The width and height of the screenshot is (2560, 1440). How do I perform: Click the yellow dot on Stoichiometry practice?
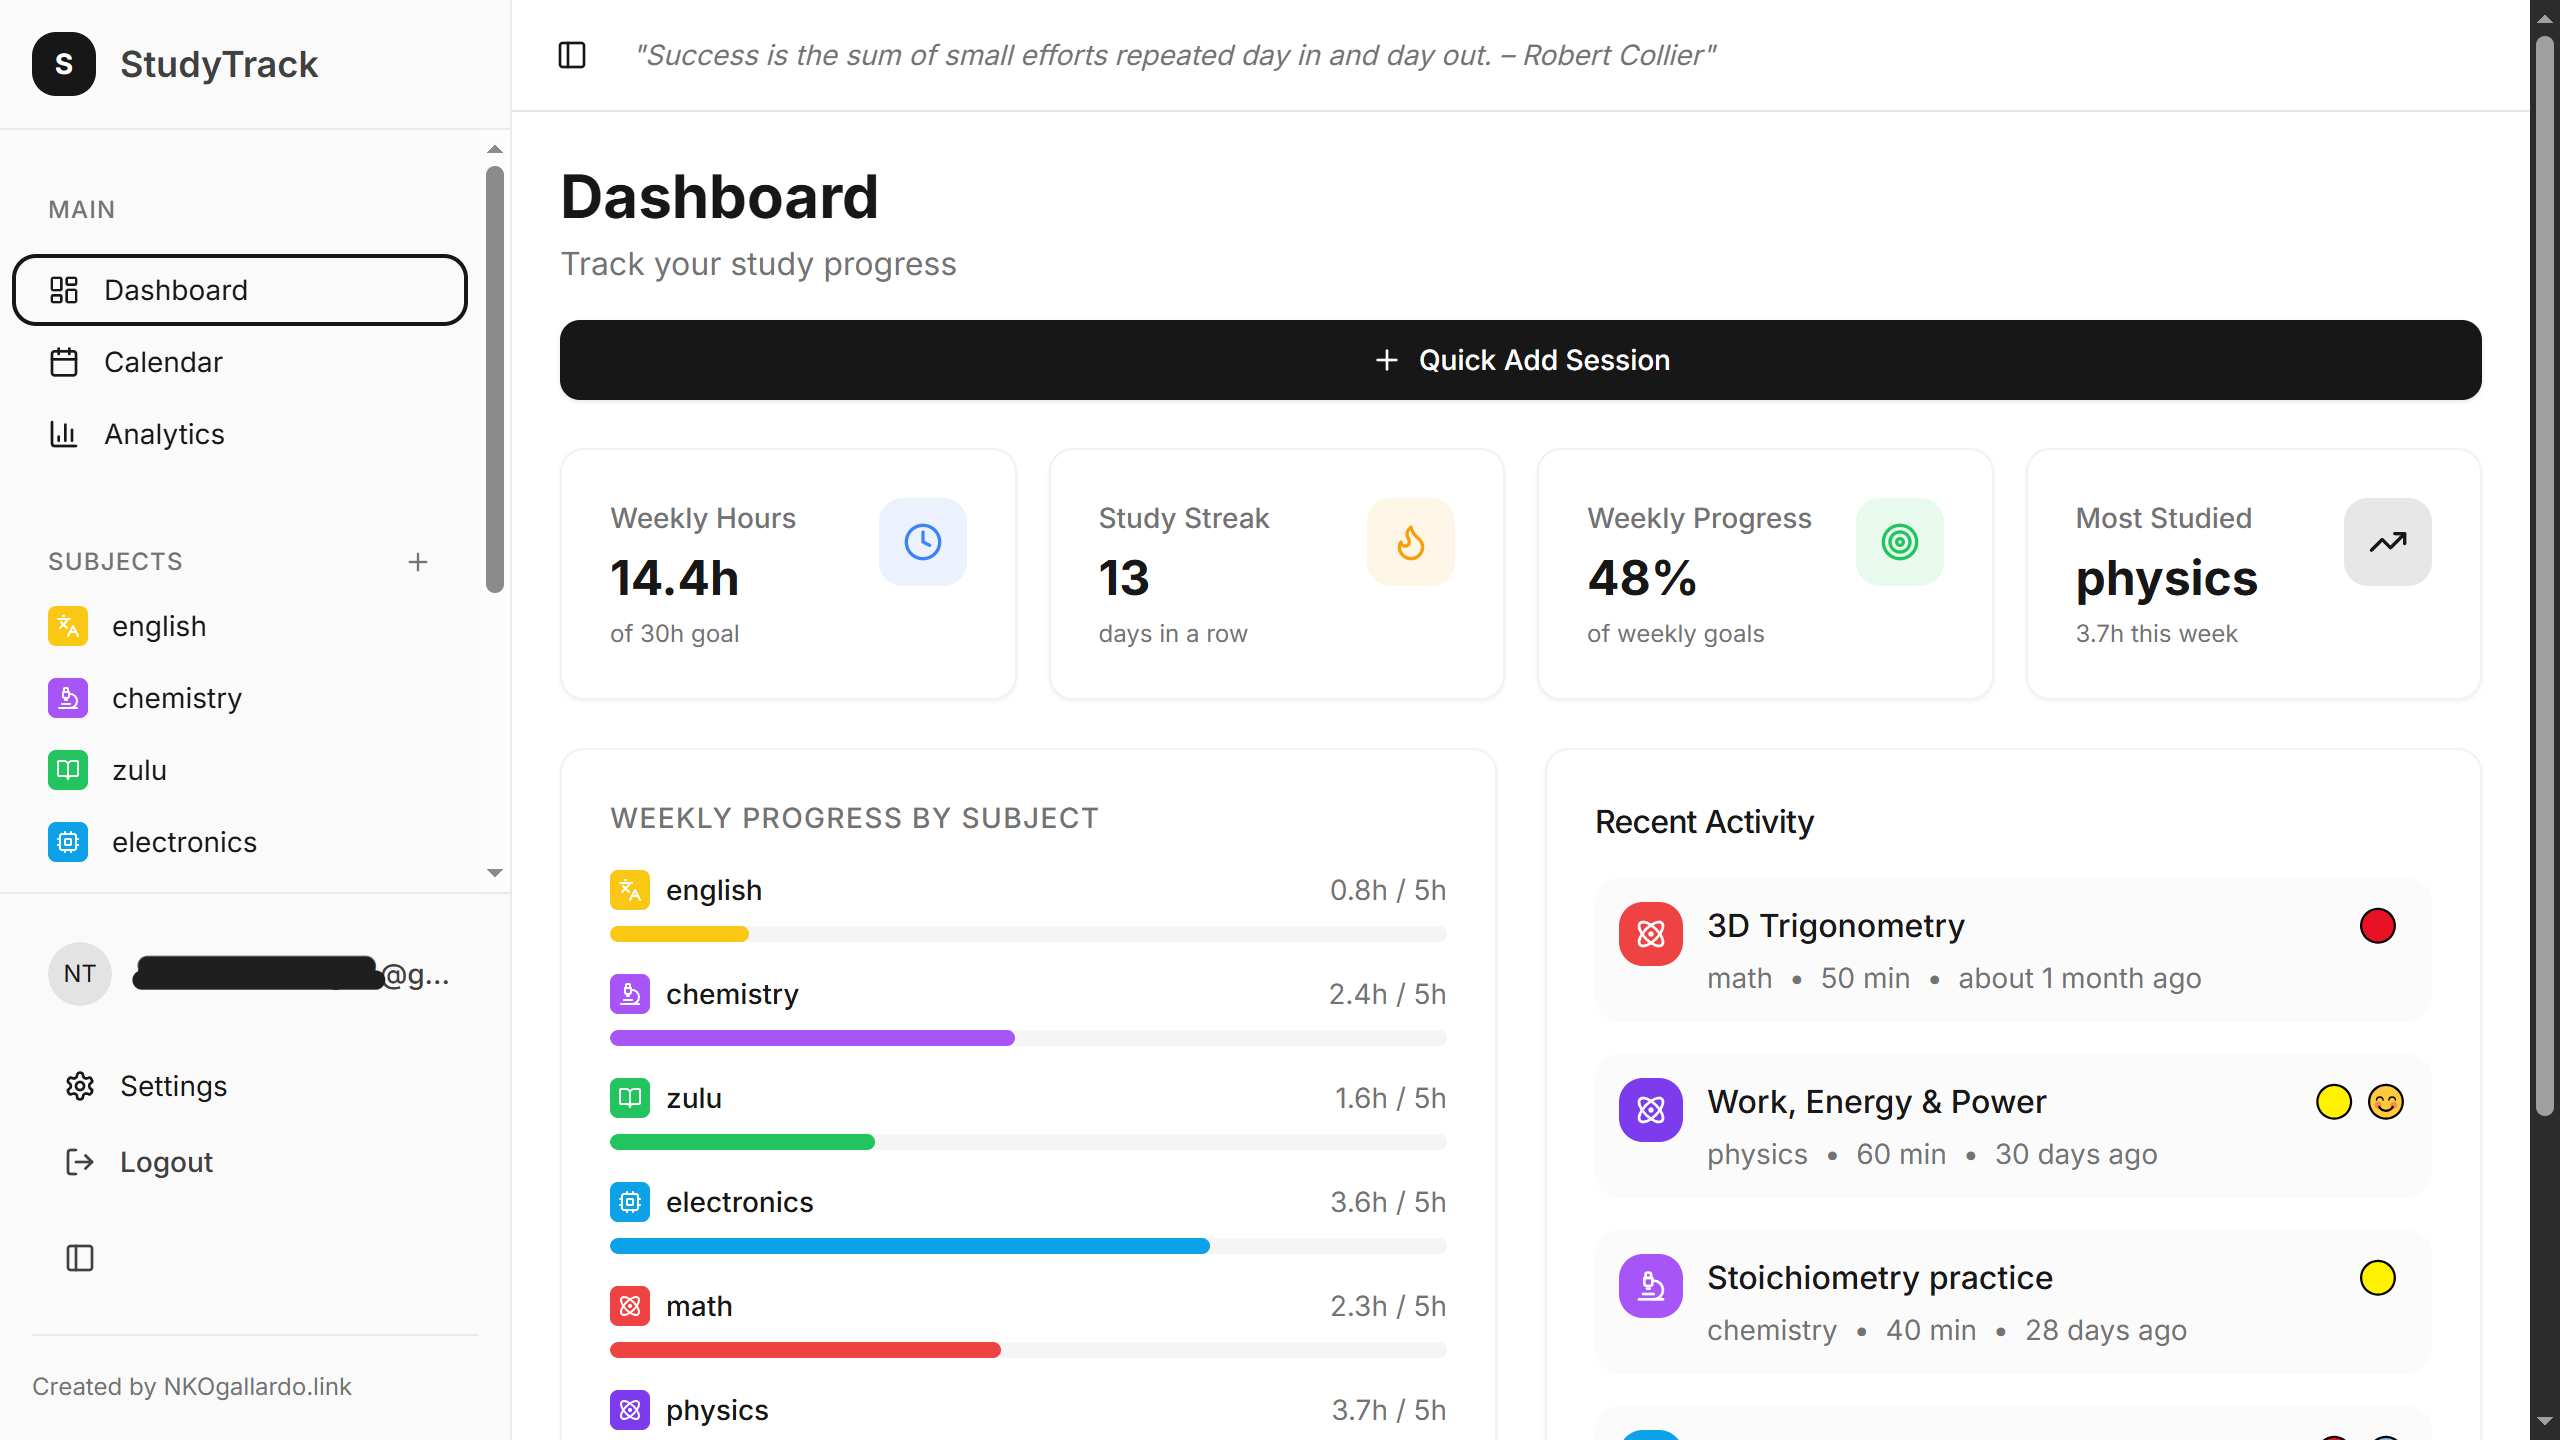coord(2378,1278)
